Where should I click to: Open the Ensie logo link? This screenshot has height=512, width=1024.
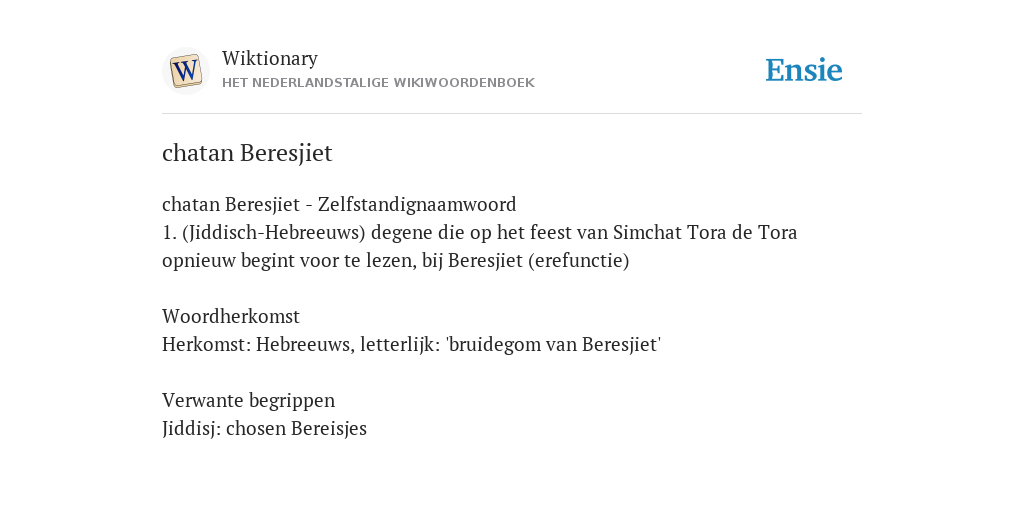point(804,71)
